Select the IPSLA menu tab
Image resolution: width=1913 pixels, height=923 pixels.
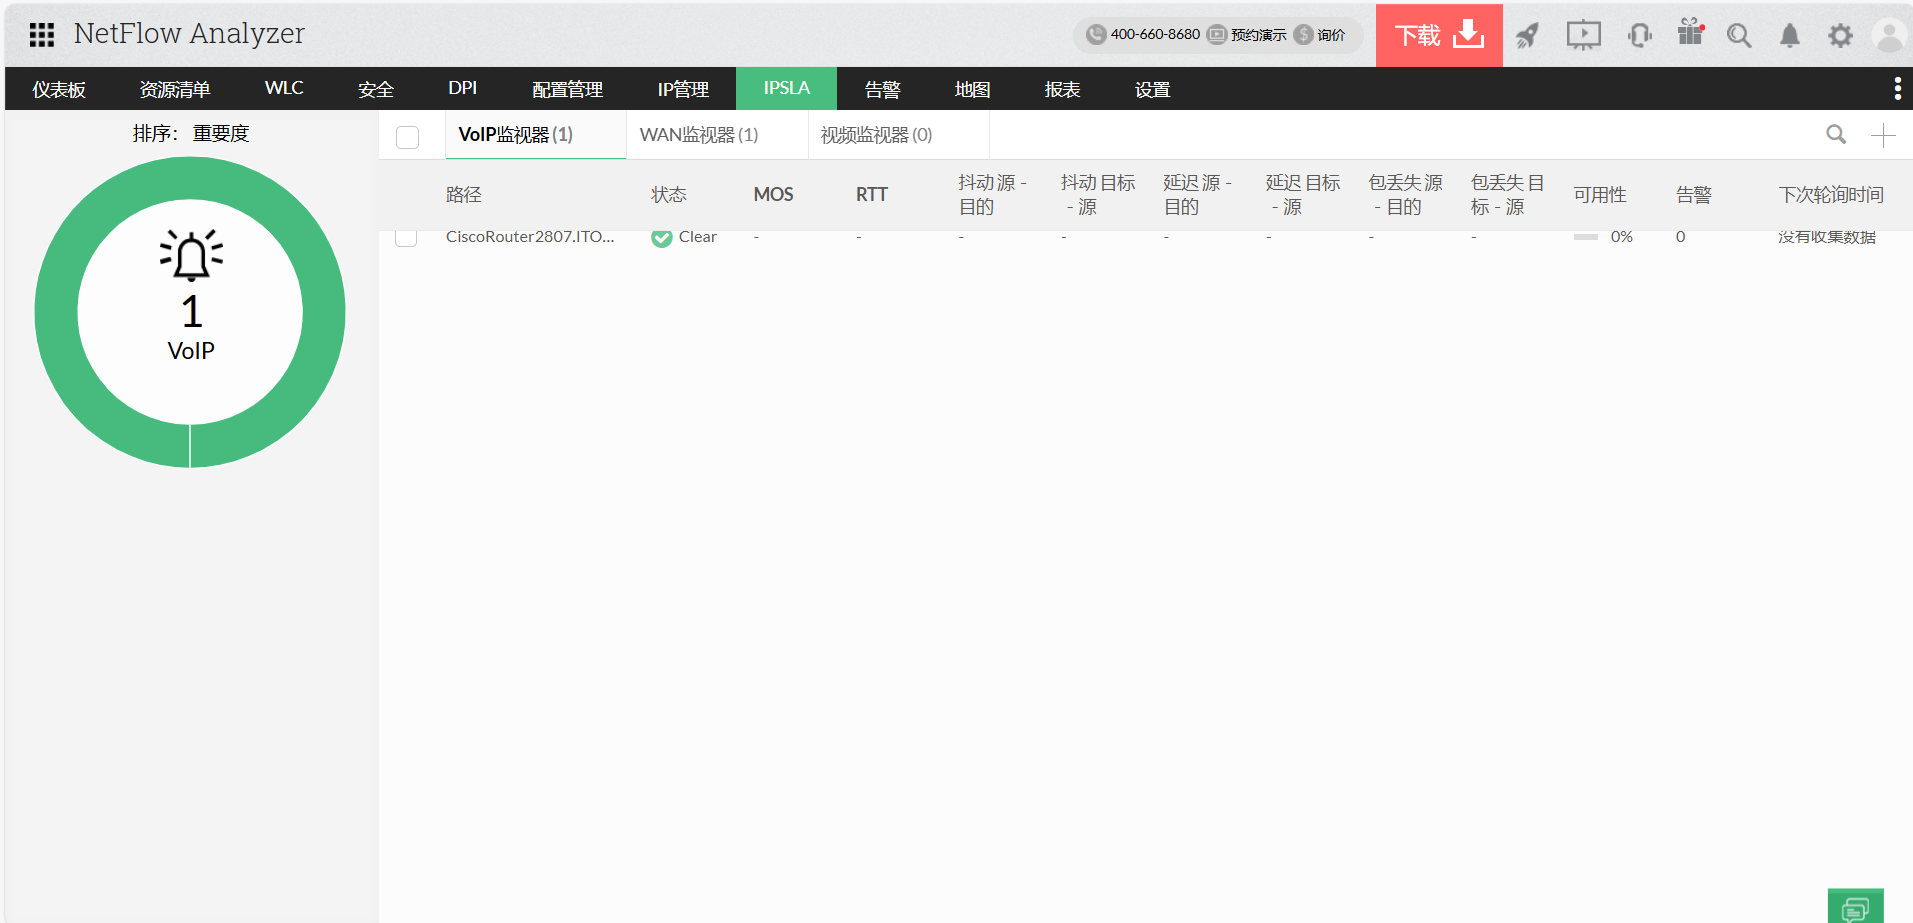[x=787, y=89]
